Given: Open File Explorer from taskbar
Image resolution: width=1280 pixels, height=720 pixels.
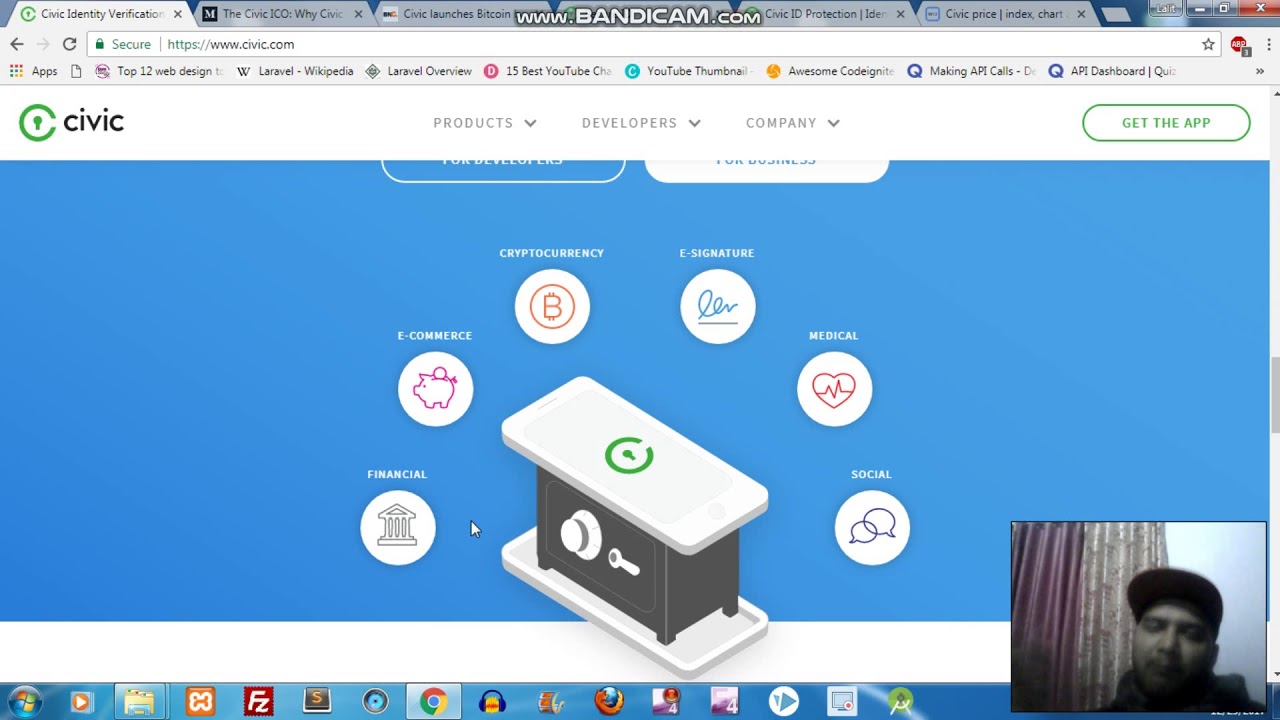Looking at the screenshot, I should [139, 702].
